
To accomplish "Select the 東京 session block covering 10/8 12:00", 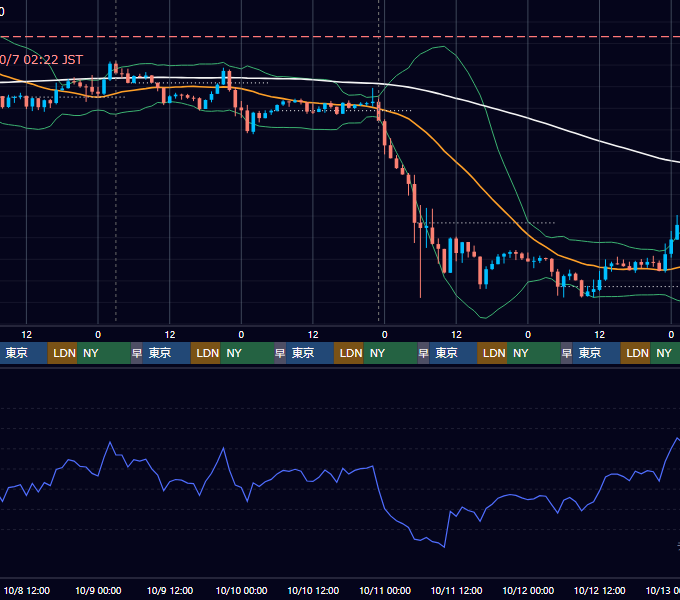I will 23,353.
